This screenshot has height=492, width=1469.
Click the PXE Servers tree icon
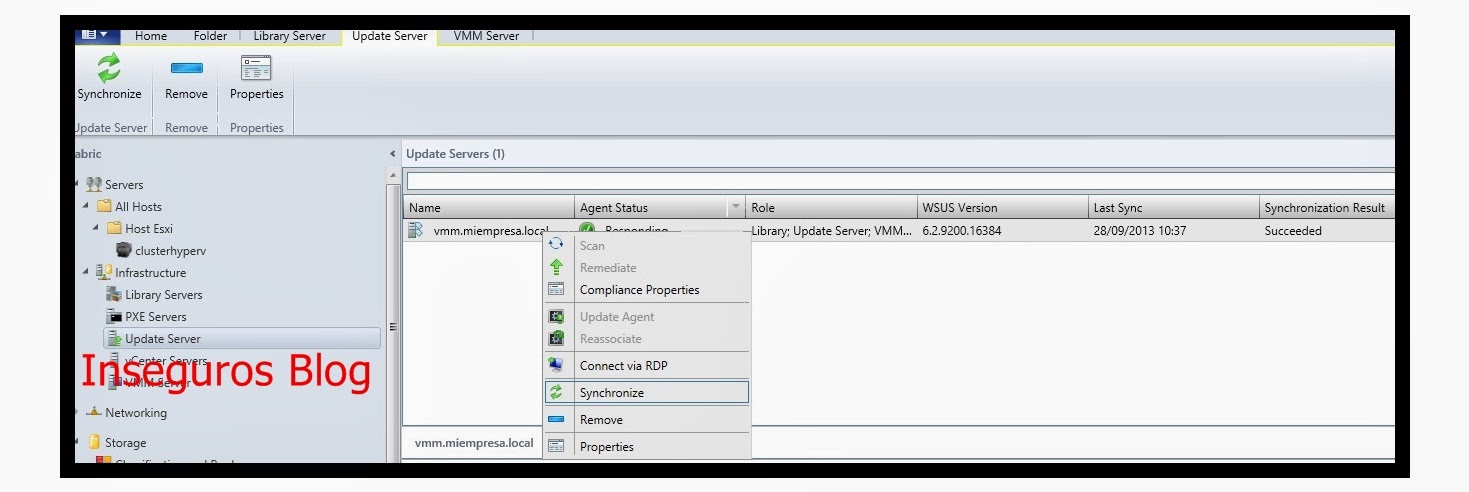click(x=114, y=317)
